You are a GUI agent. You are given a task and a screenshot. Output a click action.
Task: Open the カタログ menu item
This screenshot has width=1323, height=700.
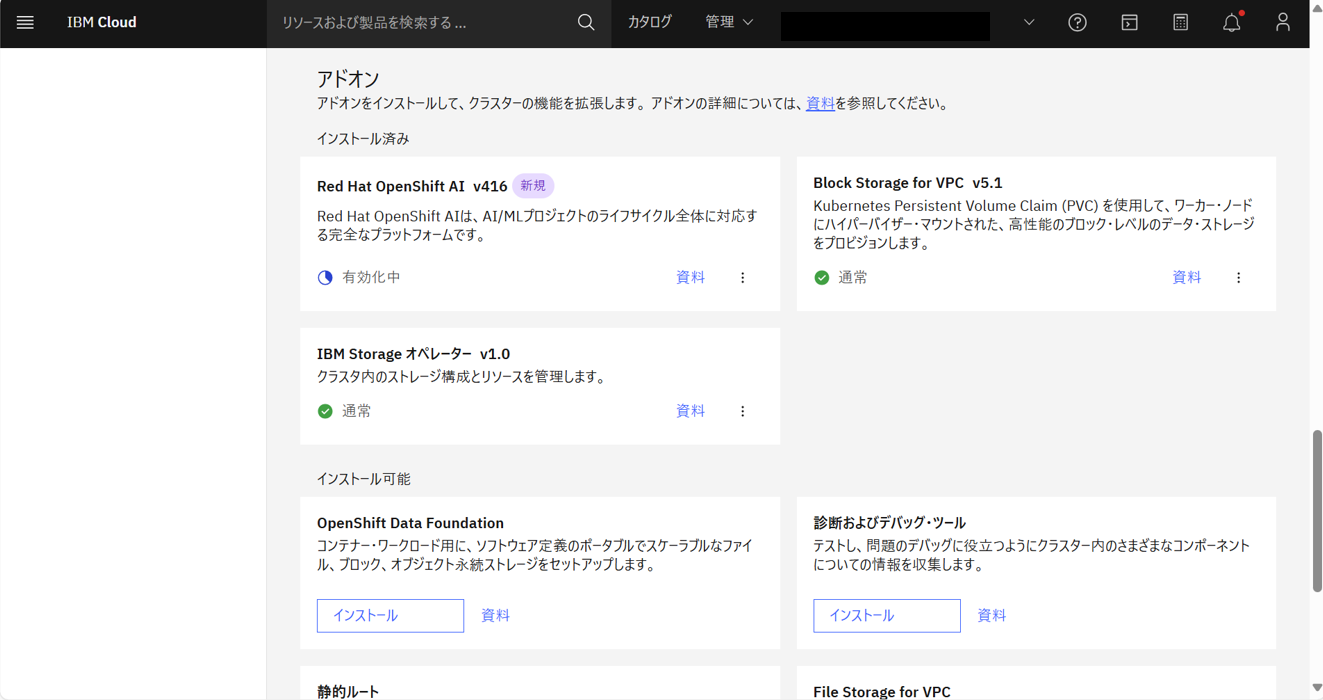[650, 22]
